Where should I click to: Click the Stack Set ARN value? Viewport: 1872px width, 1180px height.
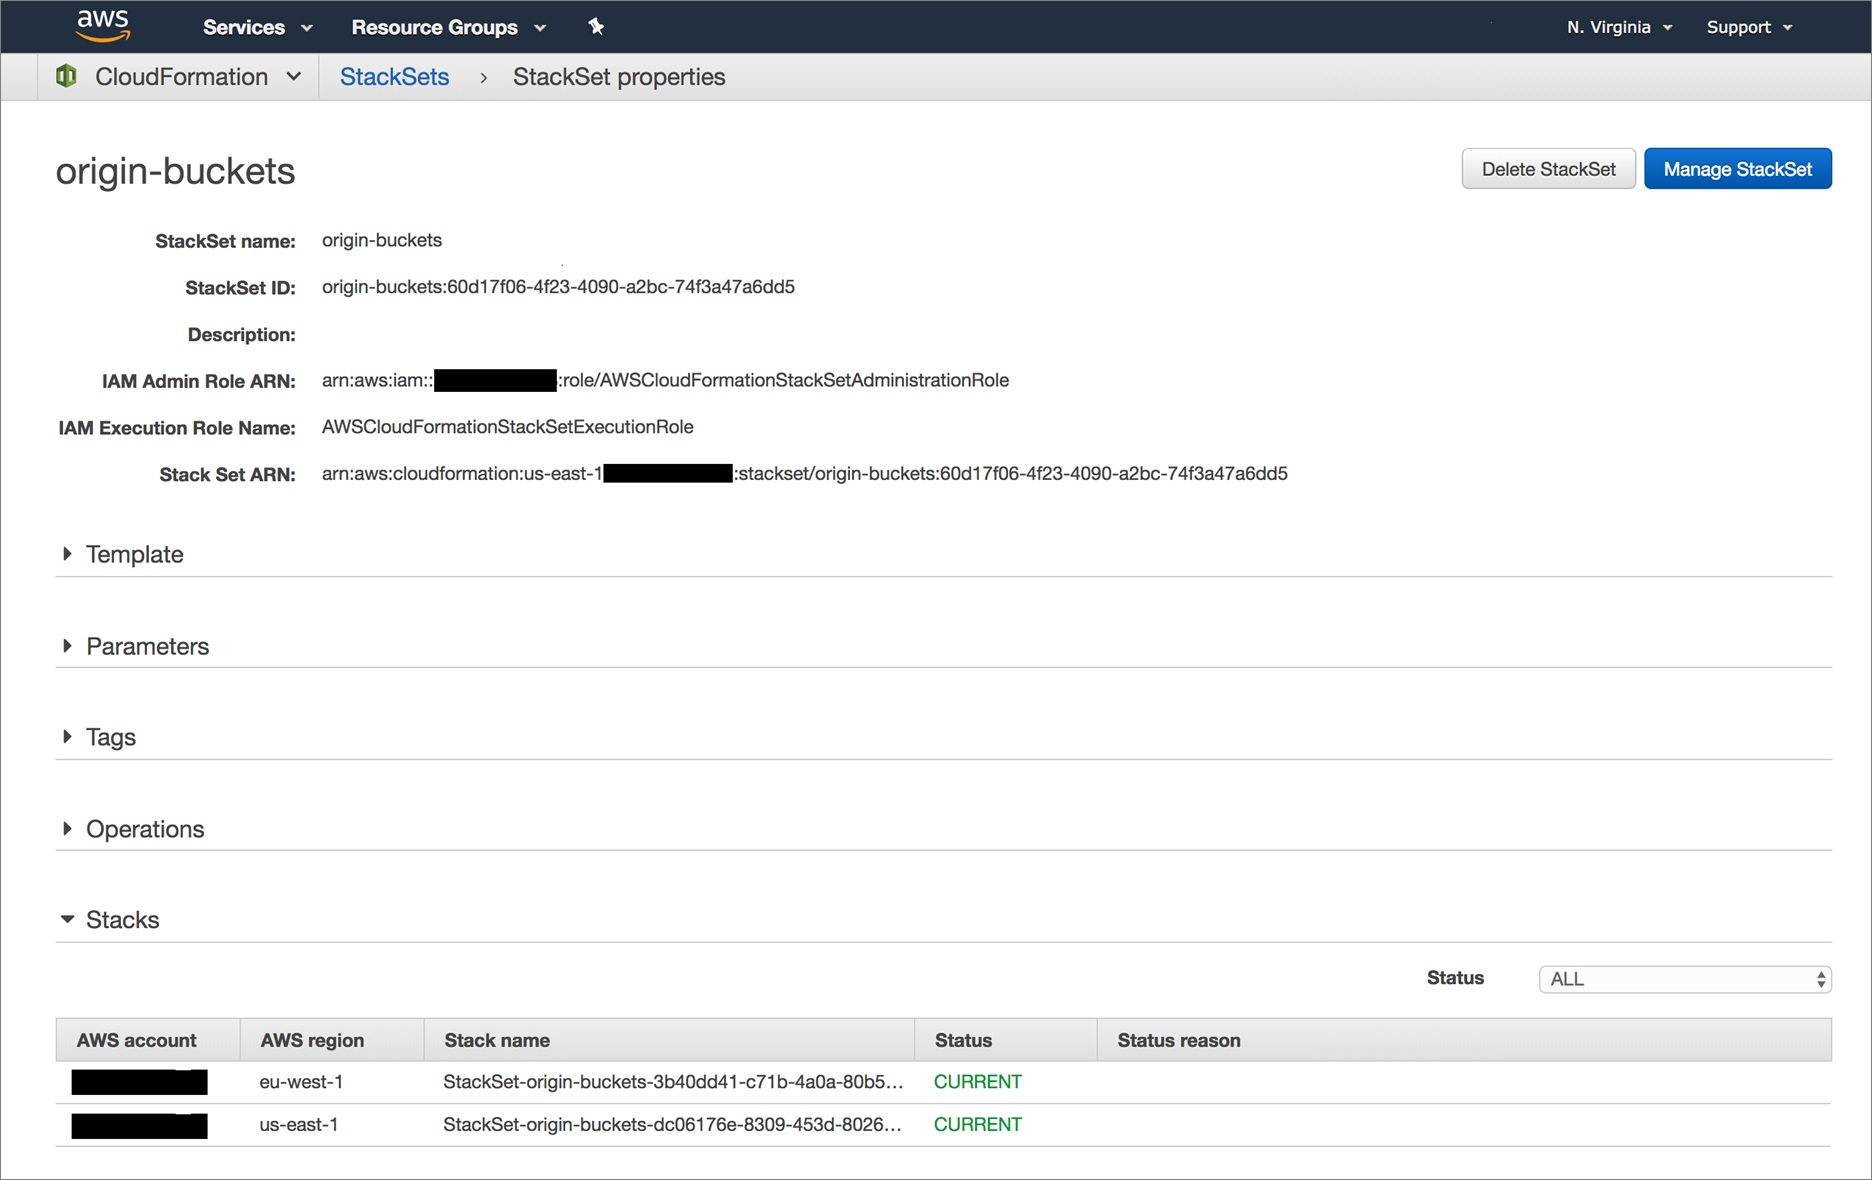[x=804, y=474]
